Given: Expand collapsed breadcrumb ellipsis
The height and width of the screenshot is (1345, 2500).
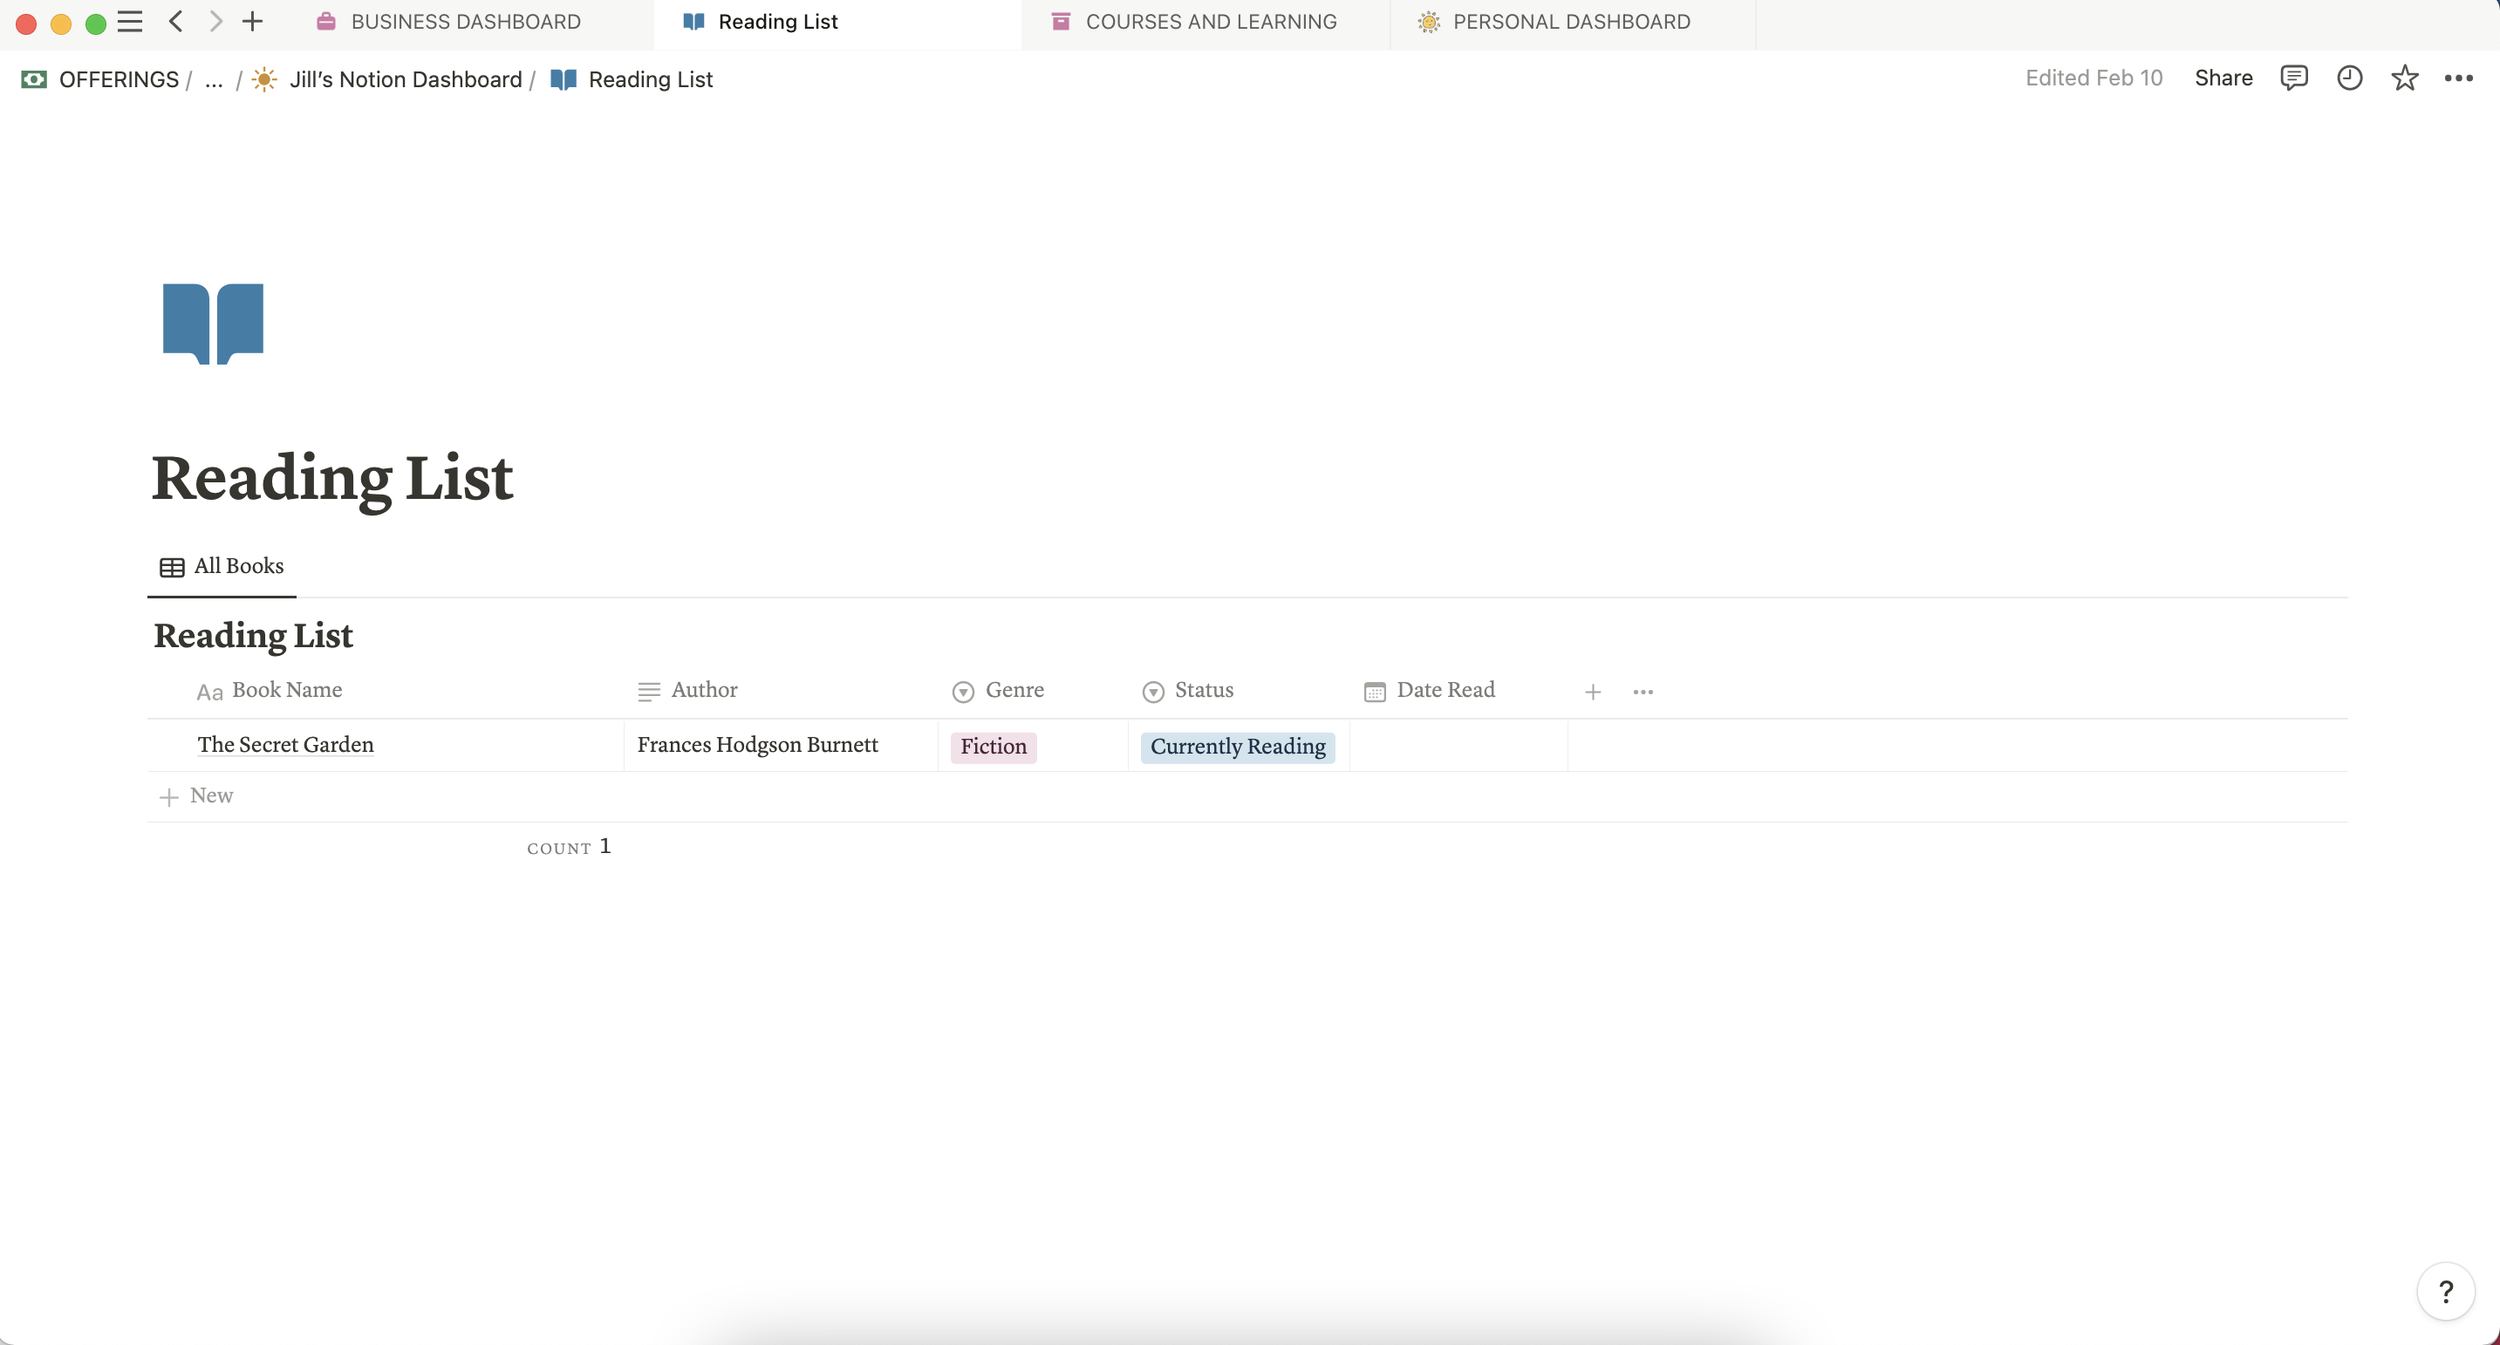Looking at the screenshot, I should tap(213, 80).
